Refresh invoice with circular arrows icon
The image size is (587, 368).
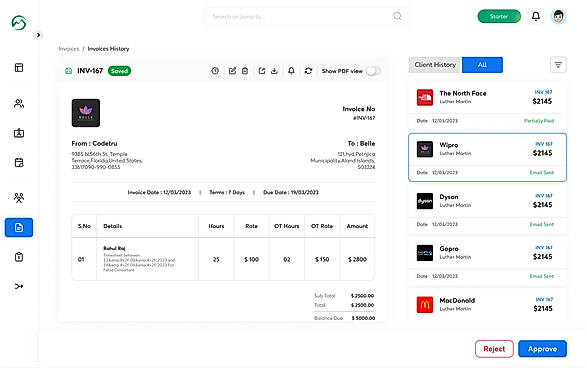pyautogui.click(x=308, y=71)
